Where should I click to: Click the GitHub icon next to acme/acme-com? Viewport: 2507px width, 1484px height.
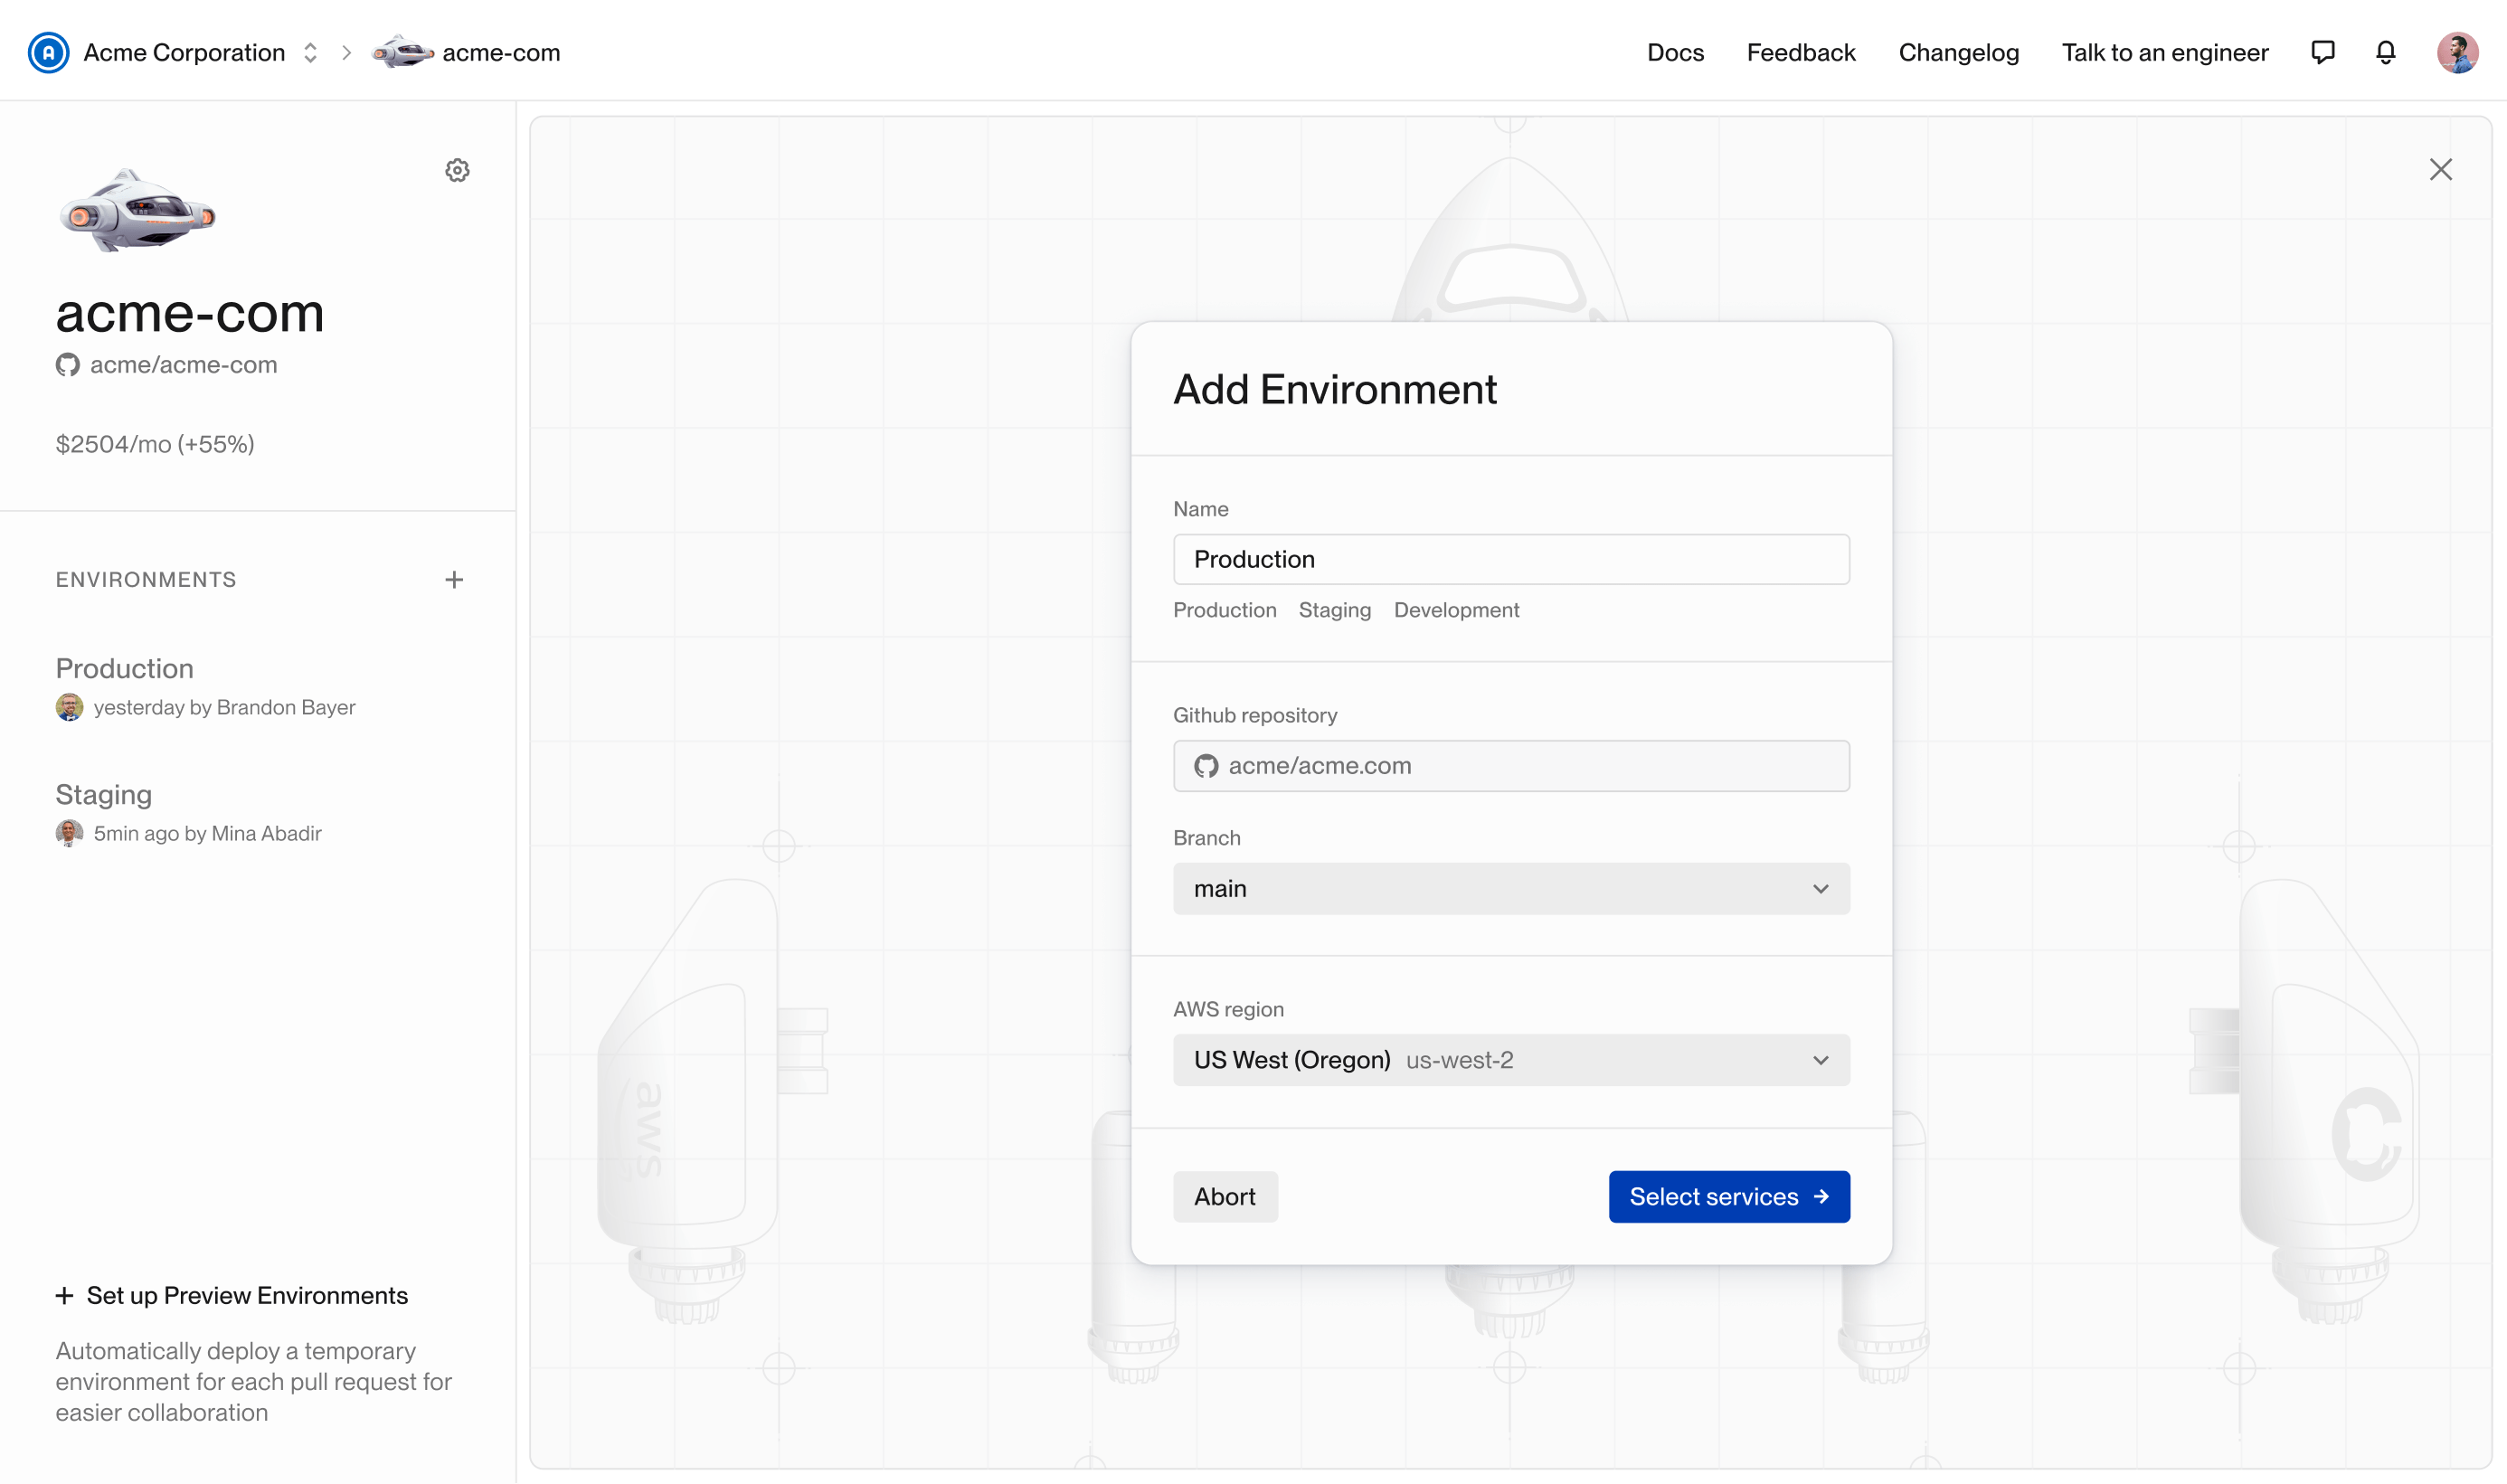[x=66, y=364]
